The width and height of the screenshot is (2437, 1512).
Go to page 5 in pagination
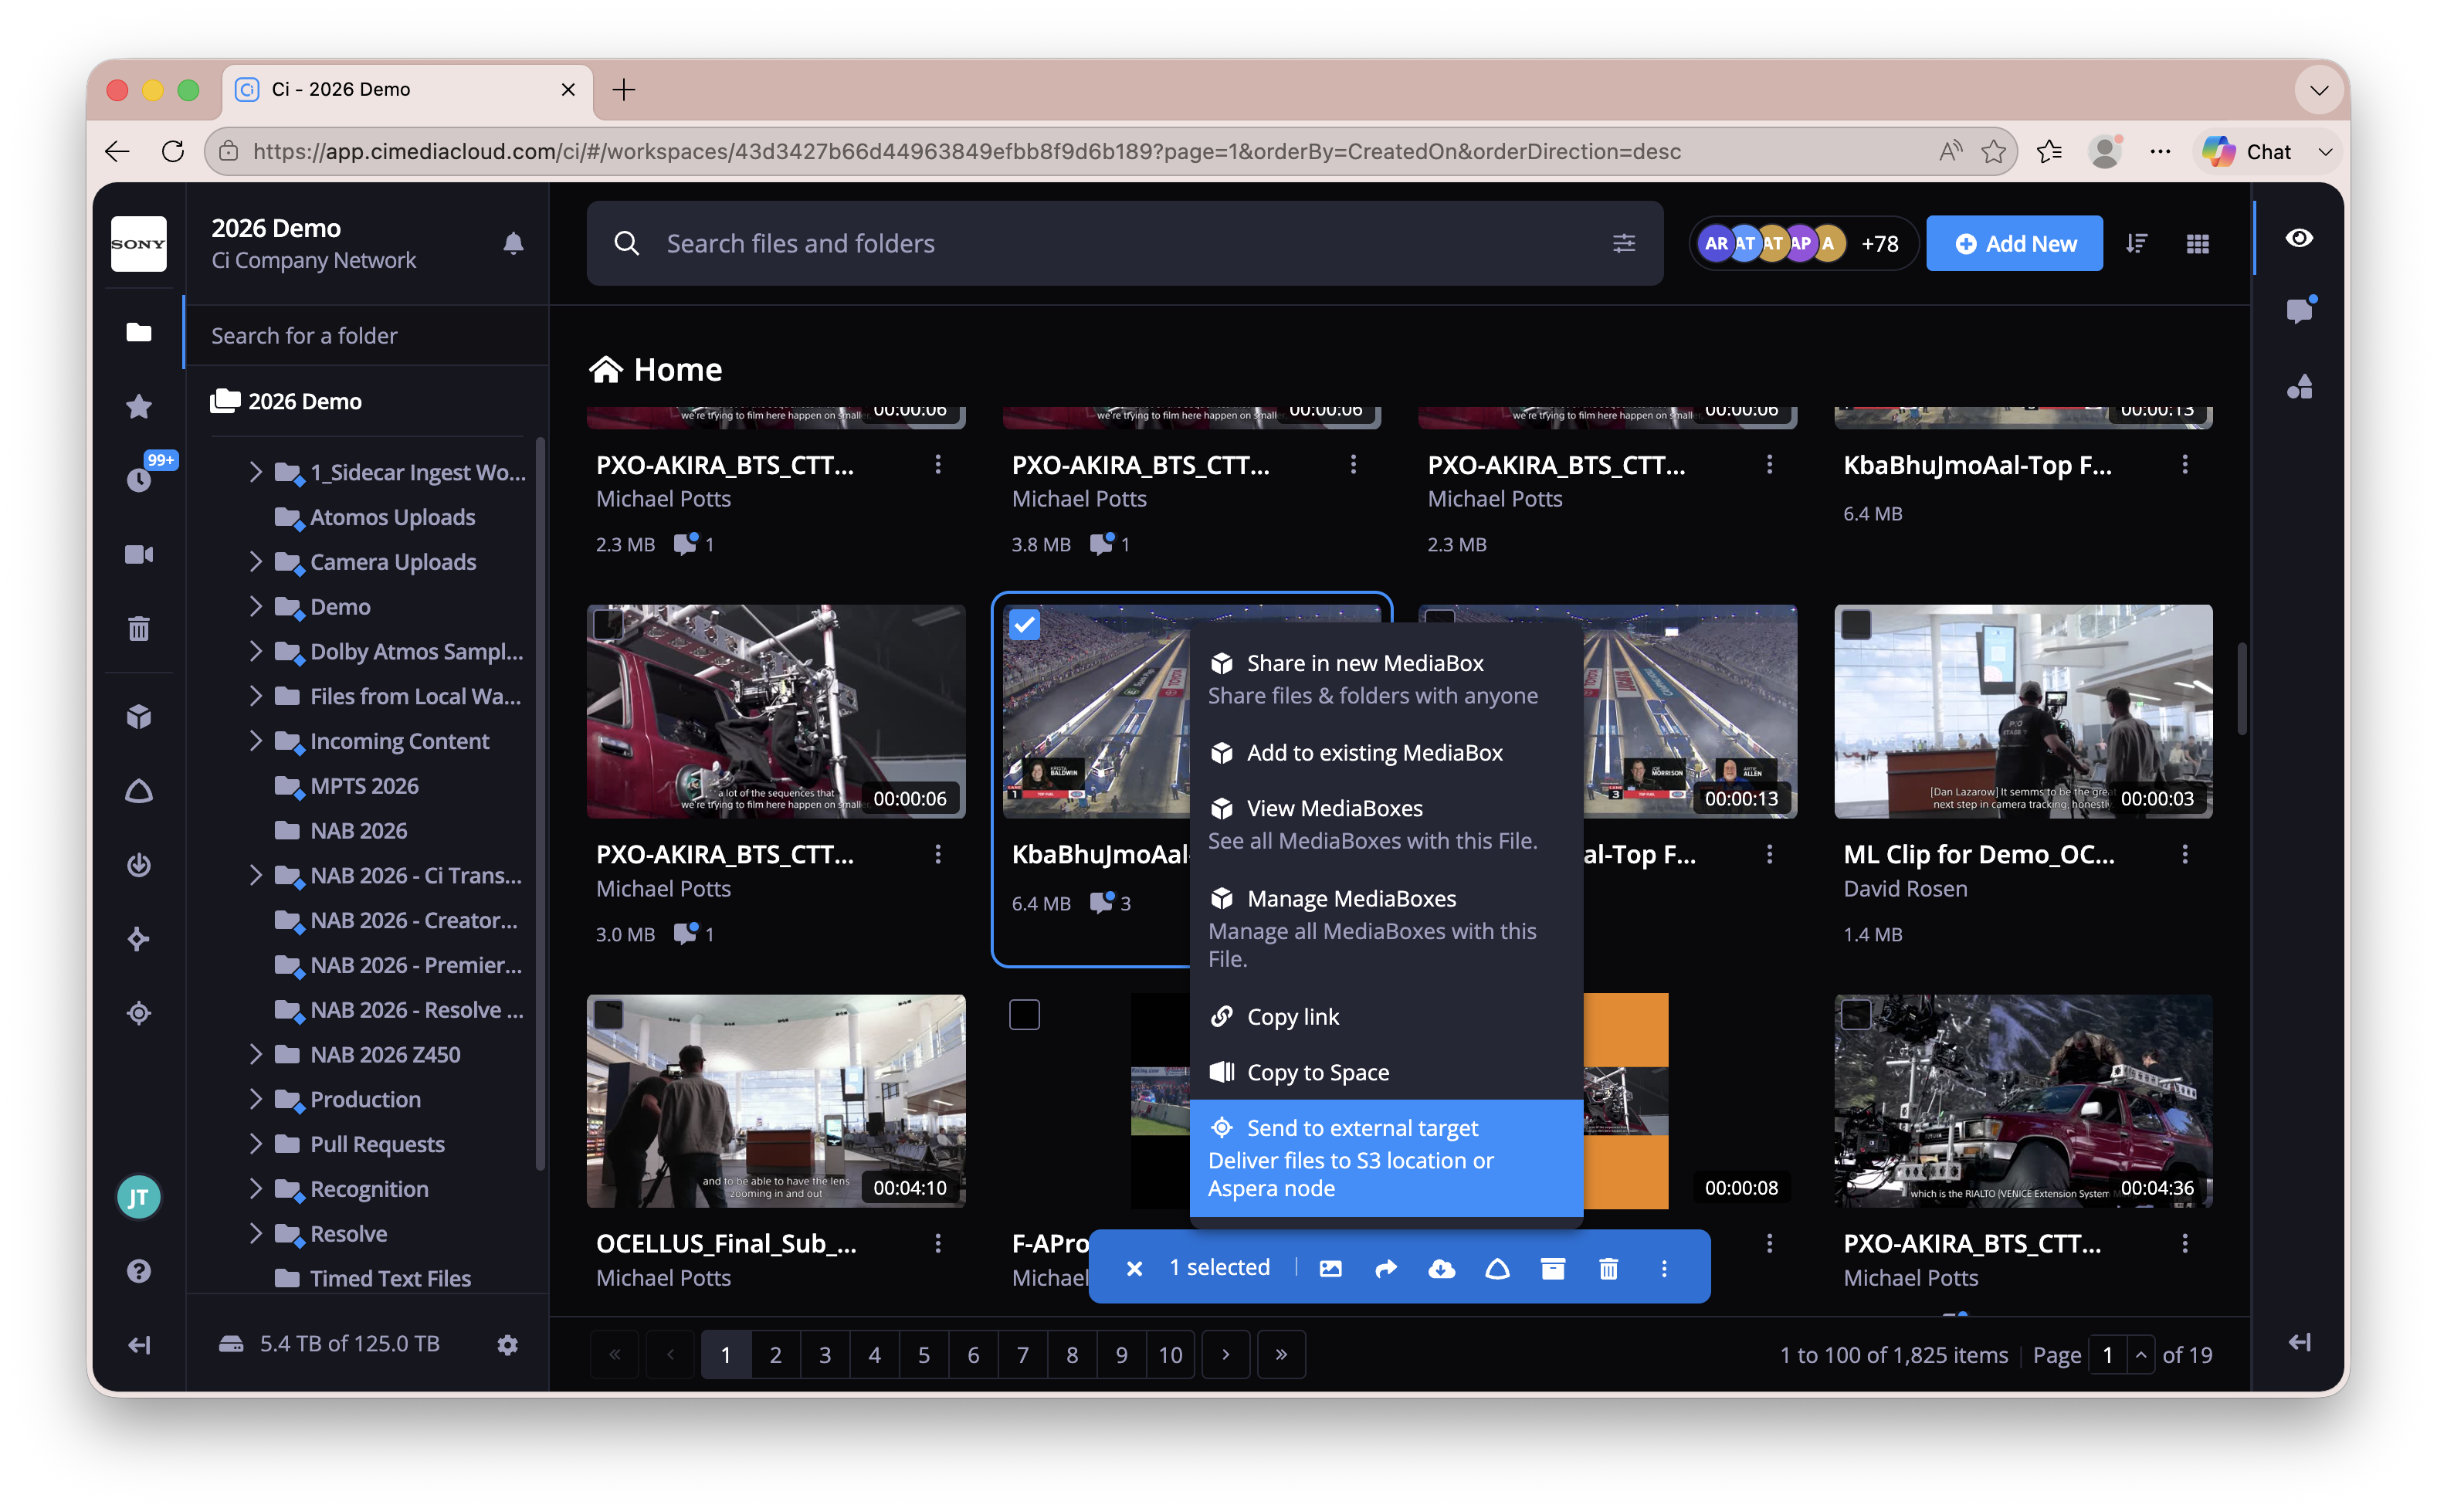(923, 1354)
